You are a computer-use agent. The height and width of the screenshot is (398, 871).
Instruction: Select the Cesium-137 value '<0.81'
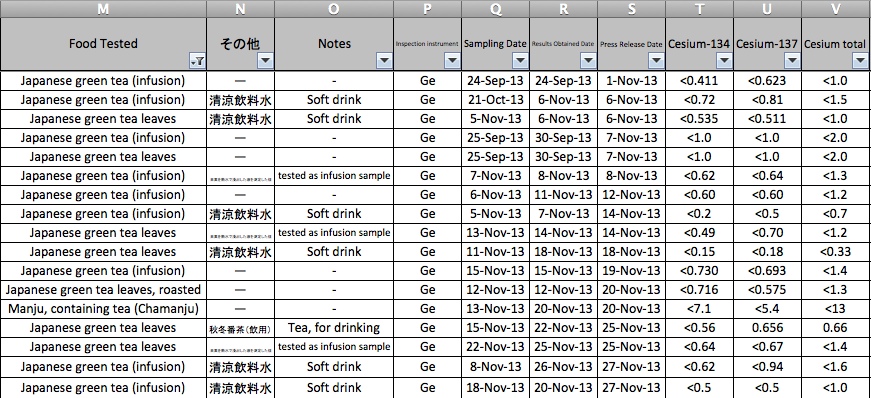(x=767, y=100)
